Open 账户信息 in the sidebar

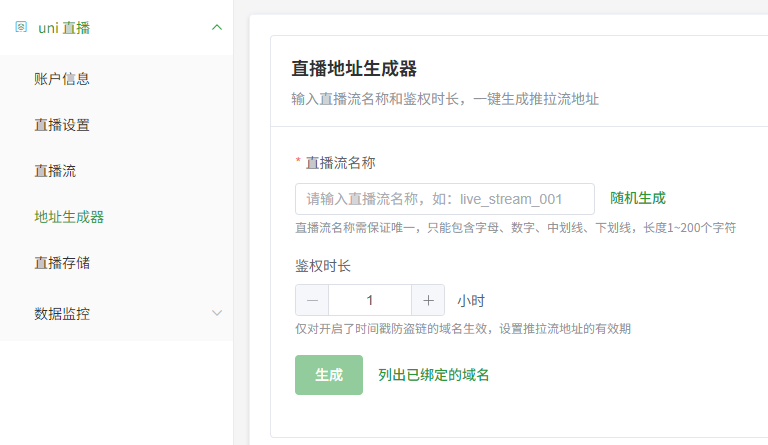click(x=62, y=79)
